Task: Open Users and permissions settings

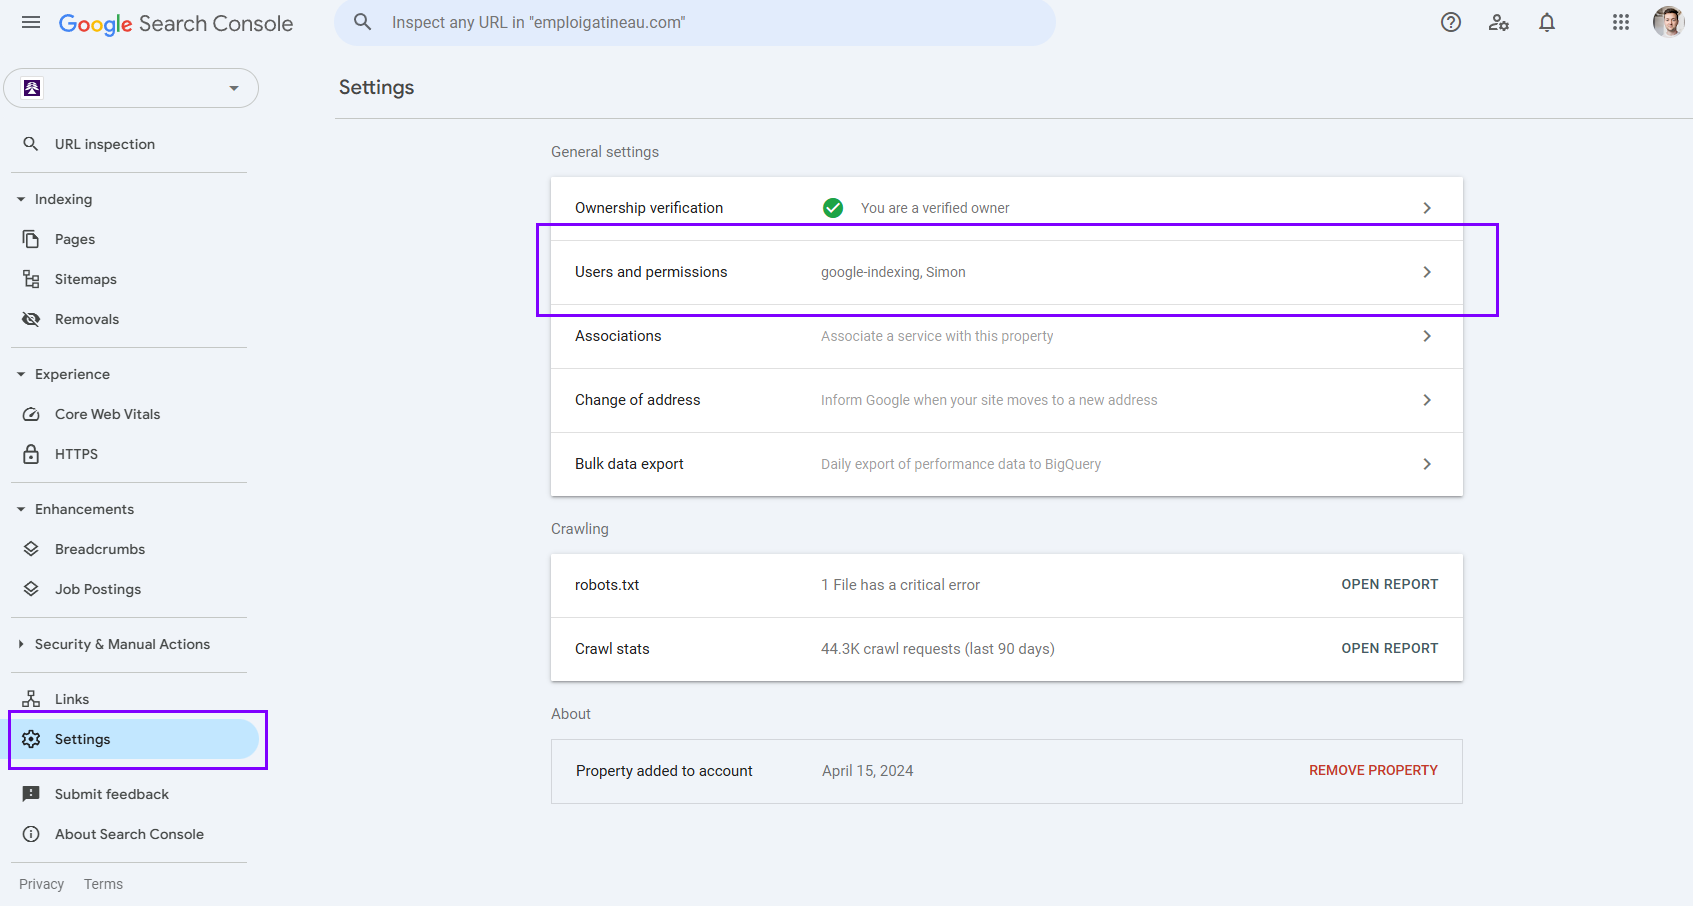Action: tap(1006, 272)
